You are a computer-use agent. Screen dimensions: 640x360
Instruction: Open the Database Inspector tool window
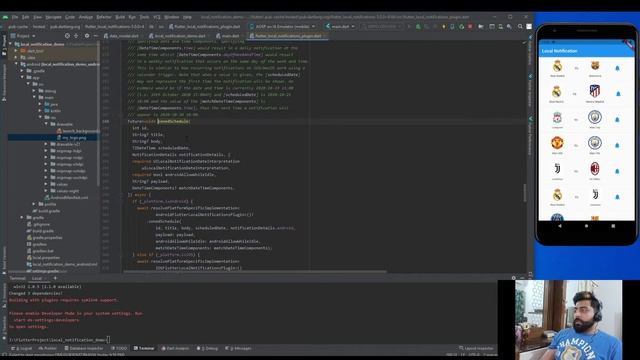pos(84,349)
